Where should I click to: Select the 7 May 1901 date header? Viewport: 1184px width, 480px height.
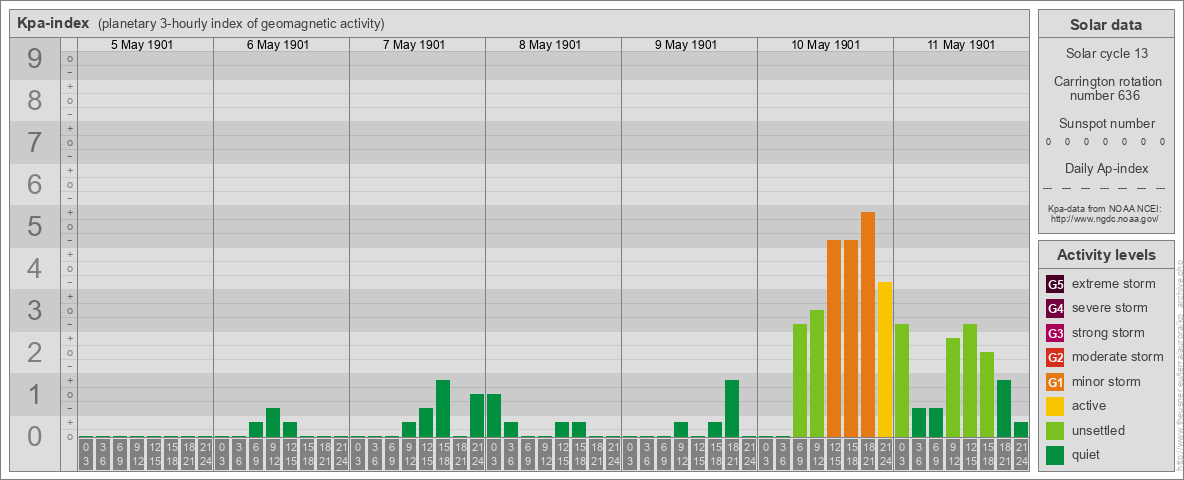pos(414,45)
